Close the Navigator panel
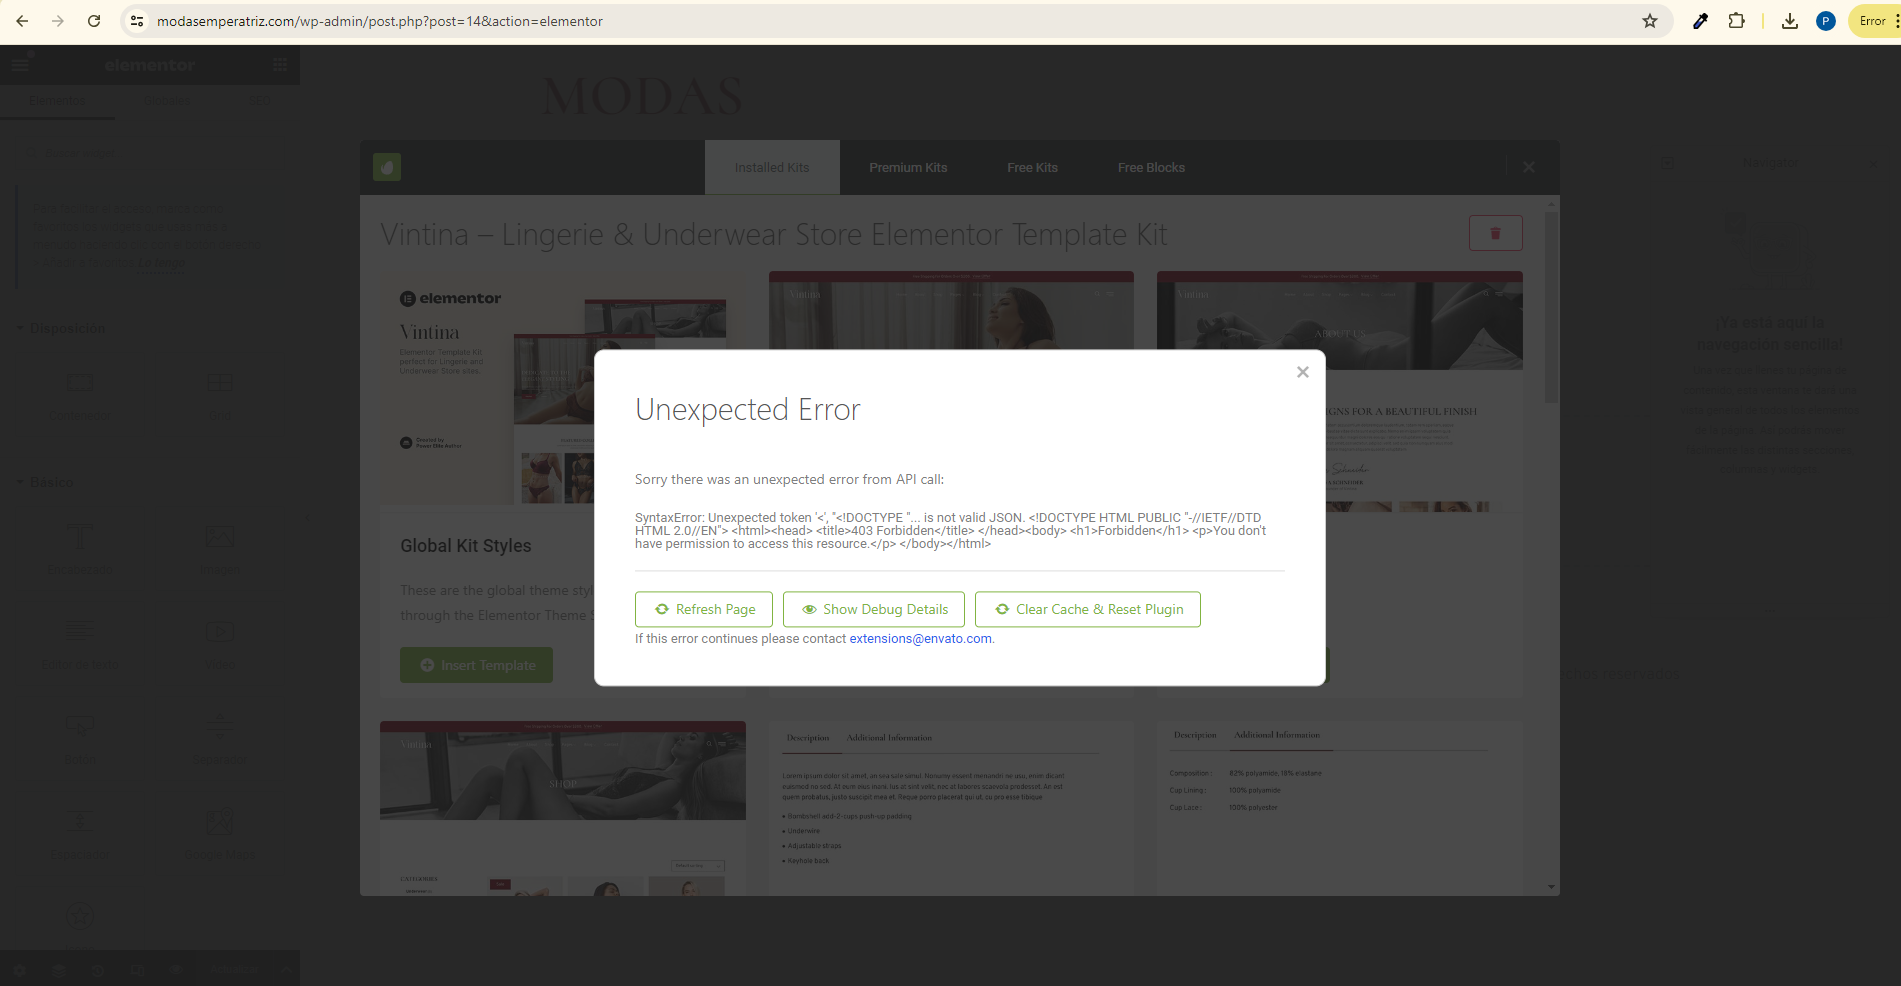1901x986 pixels. click(x=1873, y=163)
